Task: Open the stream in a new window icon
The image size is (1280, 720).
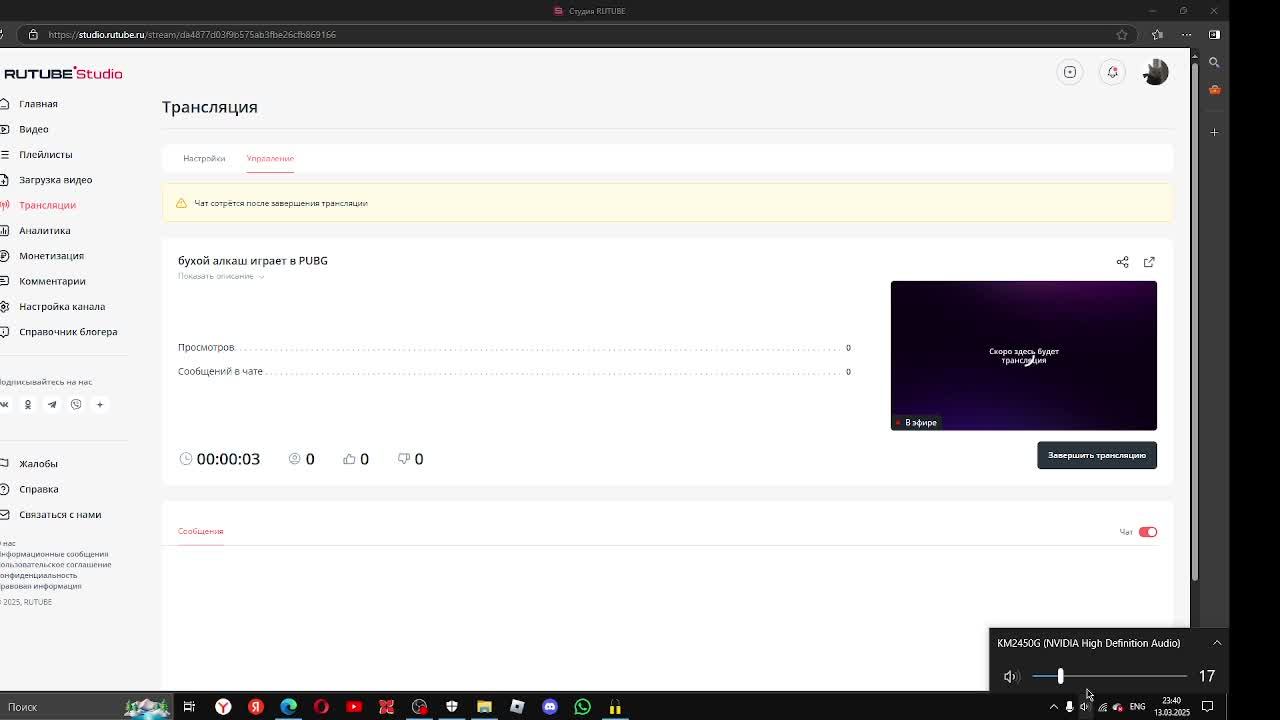Action: pyautogui.click(x=1149, y=262)
